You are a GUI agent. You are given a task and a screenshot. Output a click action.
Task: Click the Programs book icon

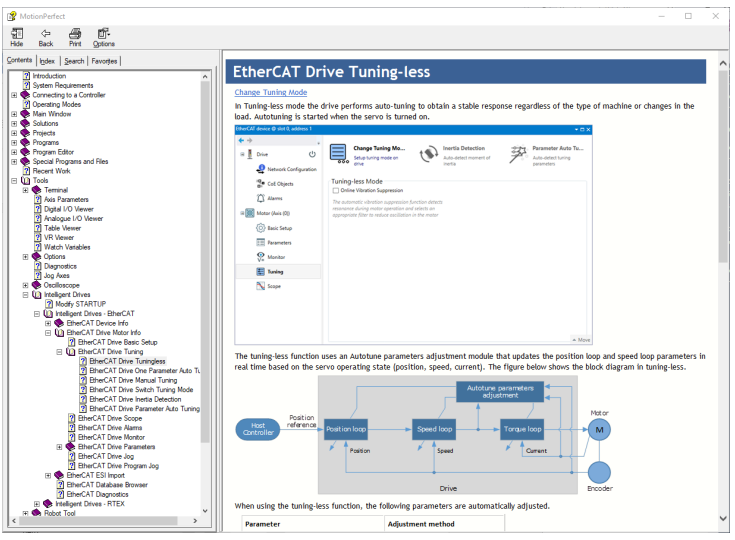[x=25, y=142]
